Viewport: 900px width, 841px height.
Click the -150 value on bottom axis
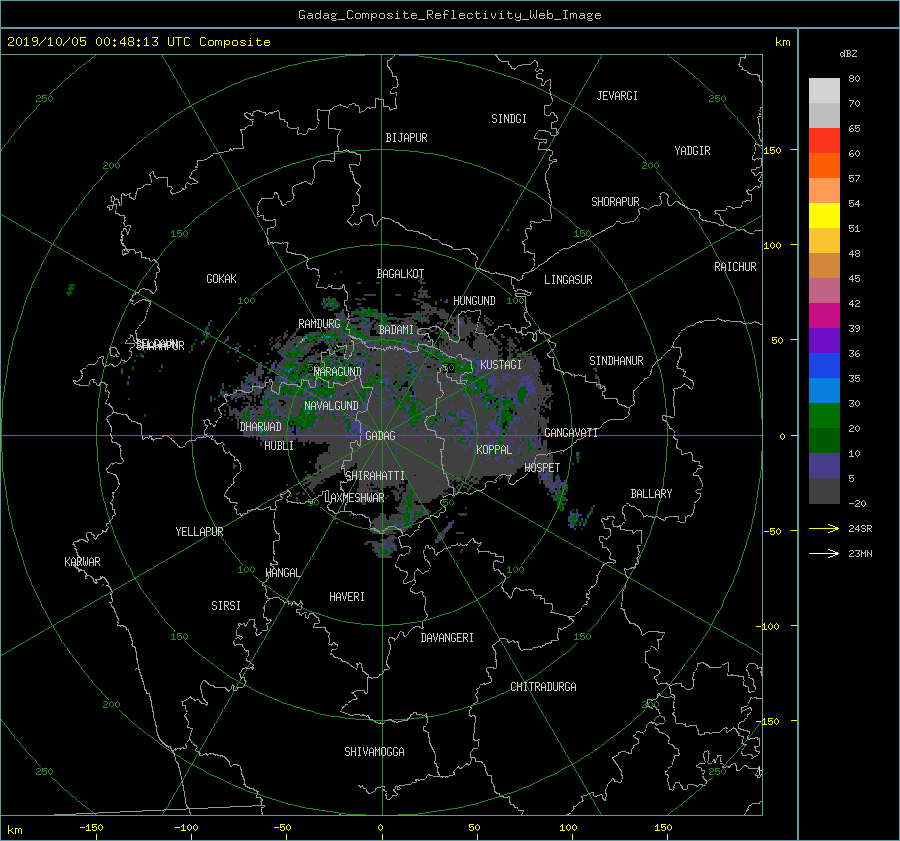(91, 828)
